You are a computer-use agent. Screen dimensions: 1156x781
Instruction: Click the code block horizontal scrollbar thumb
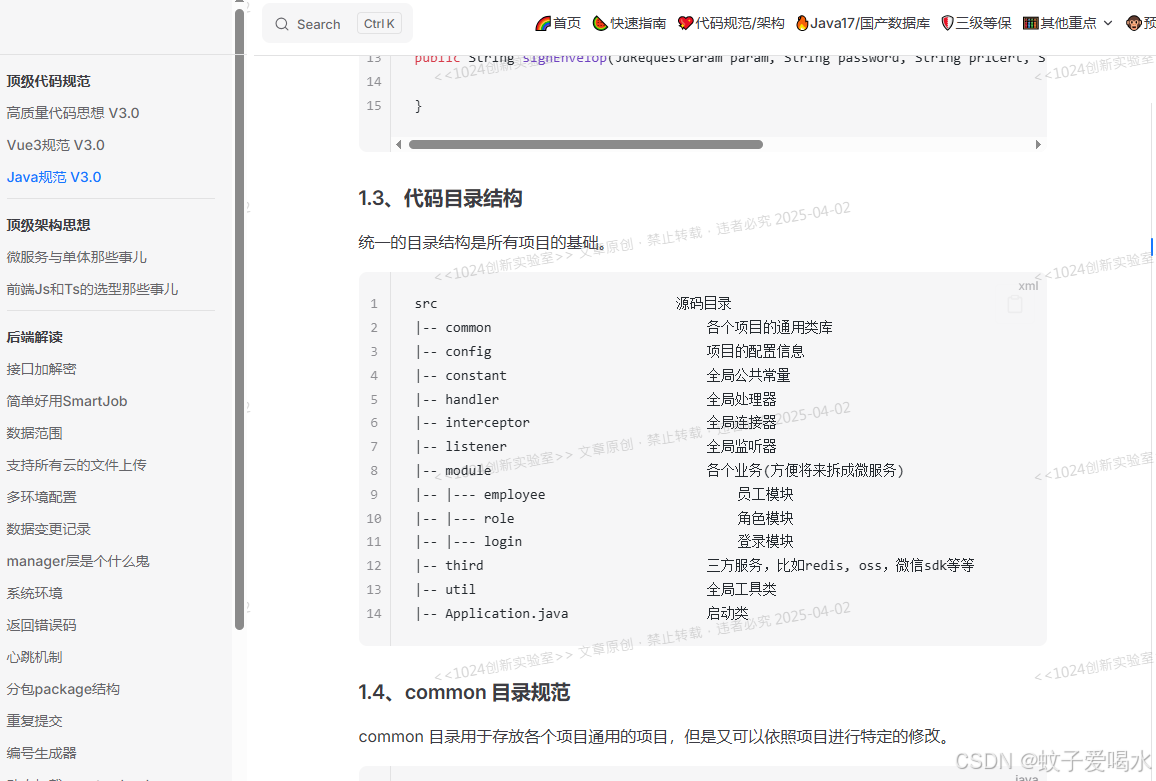tap(586, 144)
